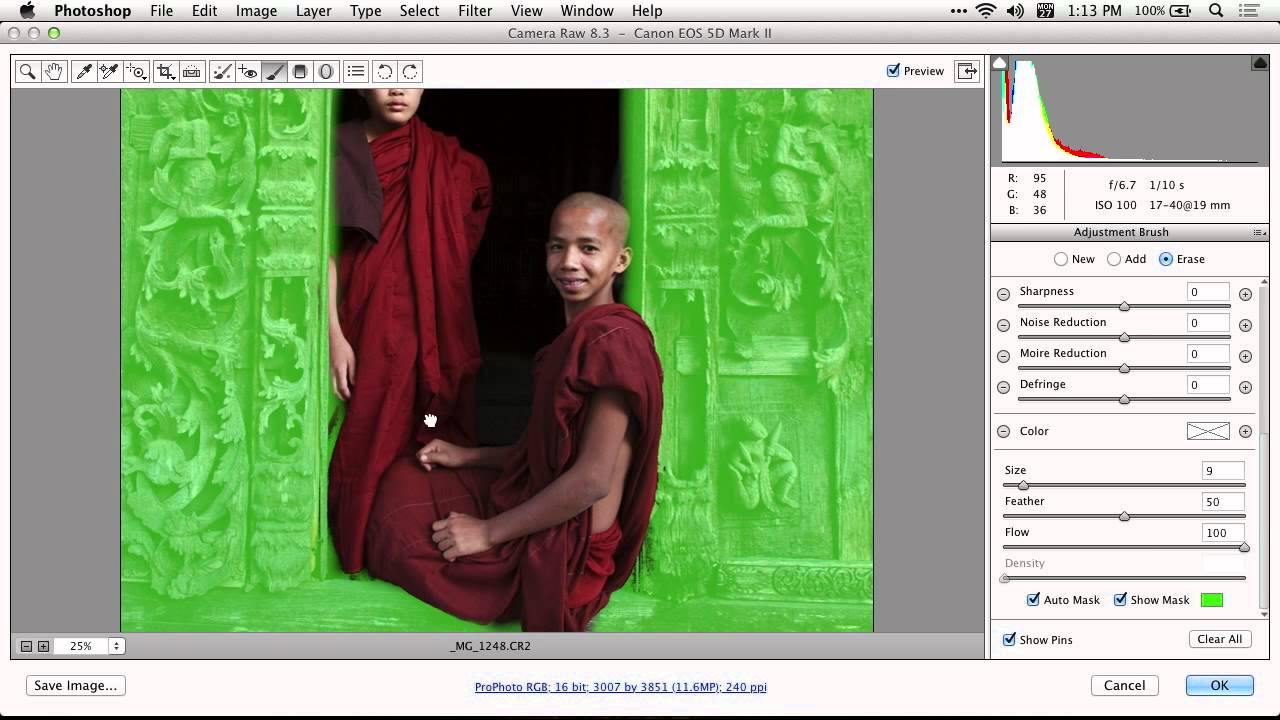Select the Radial Filter tool
Image resolution: width=1280 pixels, height=720 pixels.
[326, 71]
